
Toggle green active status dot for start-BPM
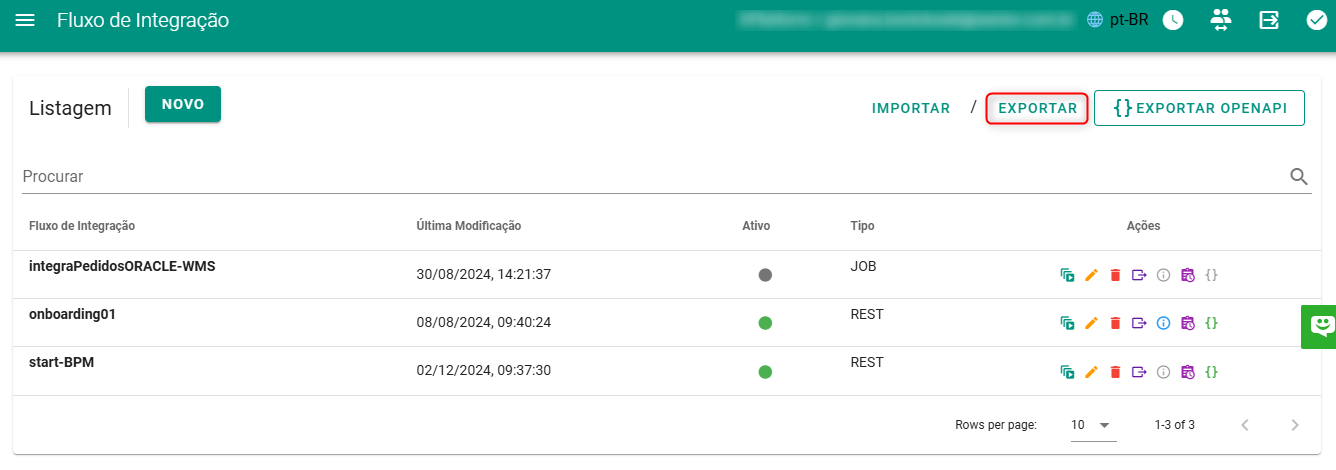[x=765, y=372]
